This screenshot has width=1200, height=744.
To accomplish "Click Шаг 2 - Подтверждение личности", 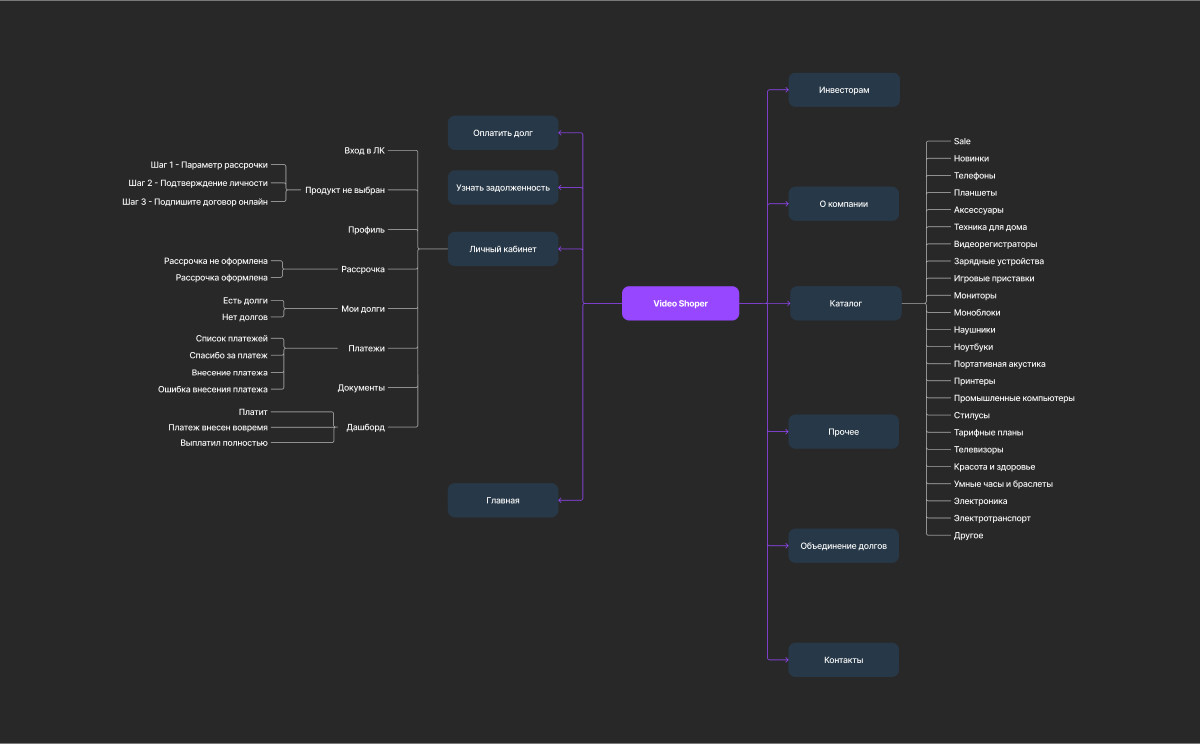I will click(198, 183).
